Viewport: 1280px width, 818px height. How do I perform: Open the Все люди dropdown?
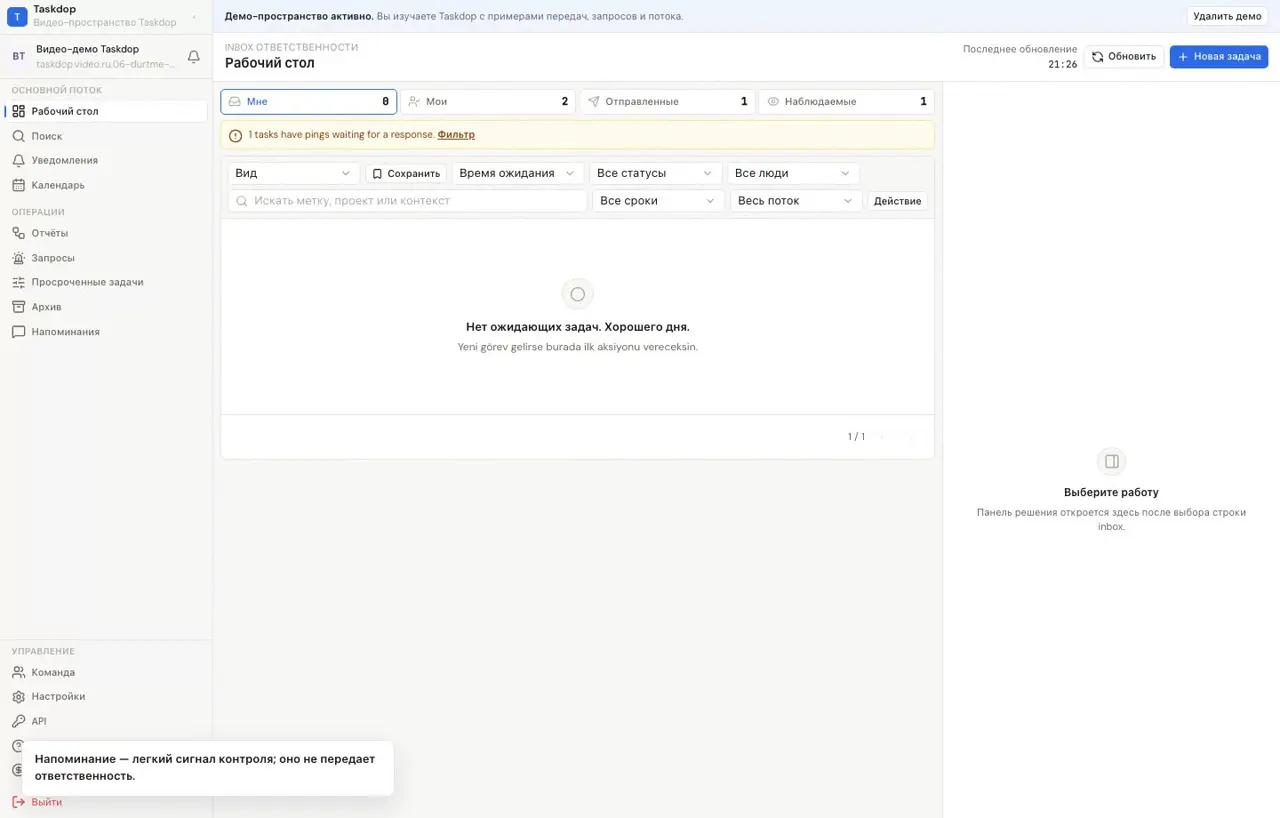click(793, 173)
